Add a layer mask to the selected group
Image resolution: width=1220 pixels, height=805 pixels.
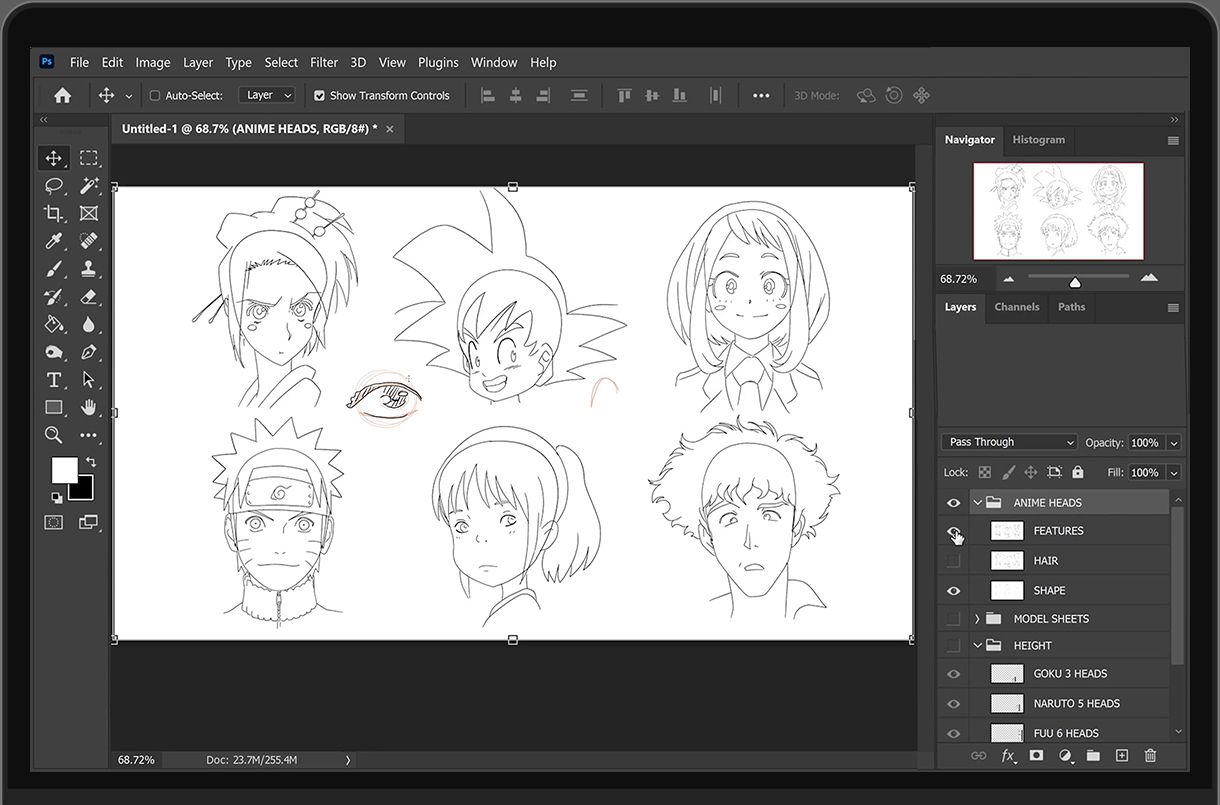click(1036, 755)
